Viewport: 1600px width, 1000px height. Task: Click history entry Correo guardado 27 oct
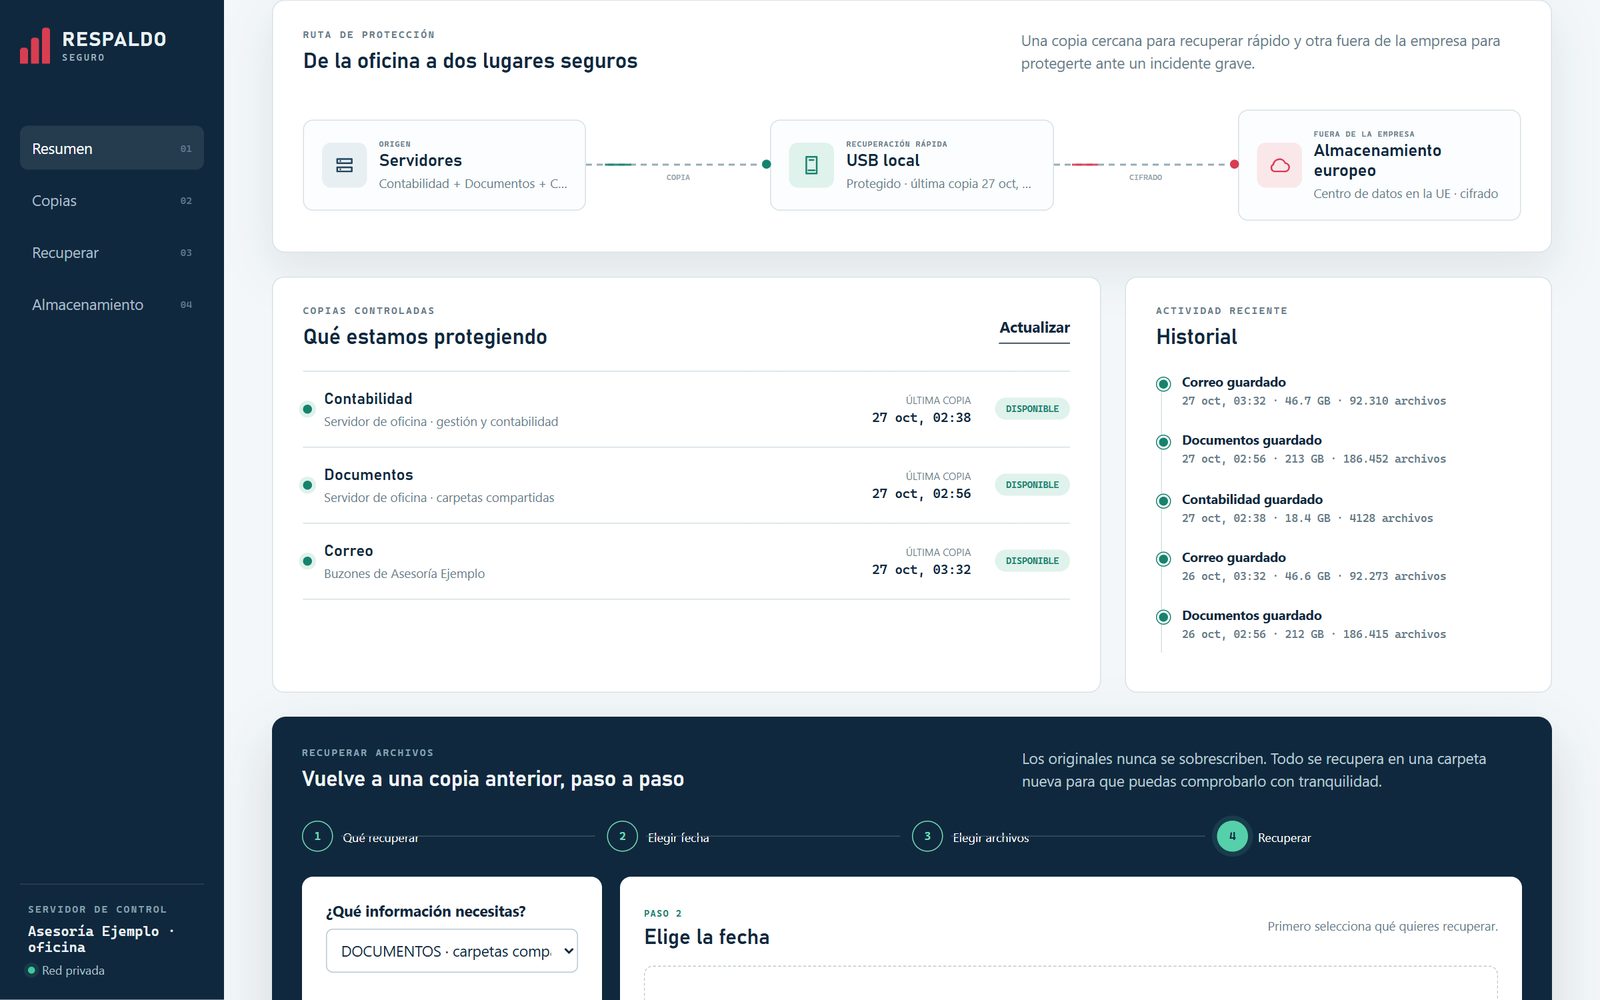[x=1314, y=391]
